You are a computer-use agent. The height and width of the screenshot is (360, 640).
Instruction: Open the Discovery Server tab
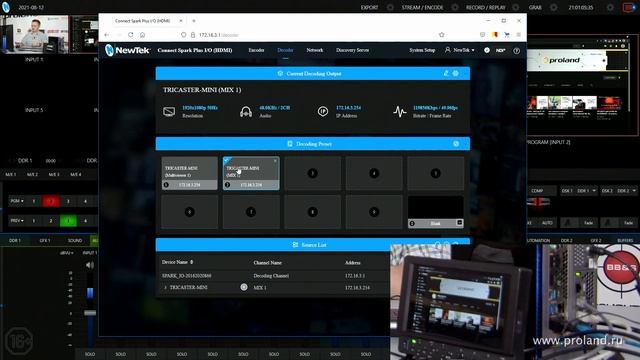[x=352, y=50]
